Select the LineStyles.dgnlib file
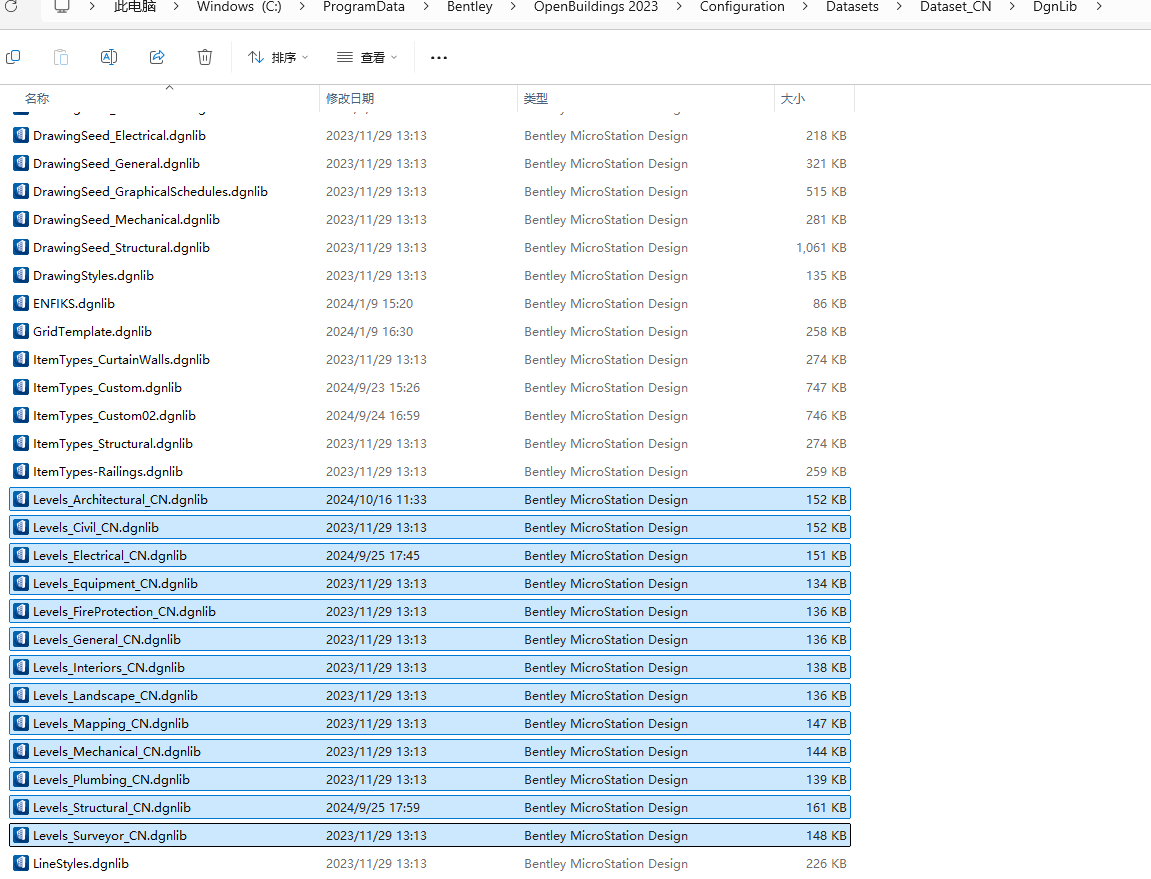This screenshot has height=879, width=1151. (430, 864)
